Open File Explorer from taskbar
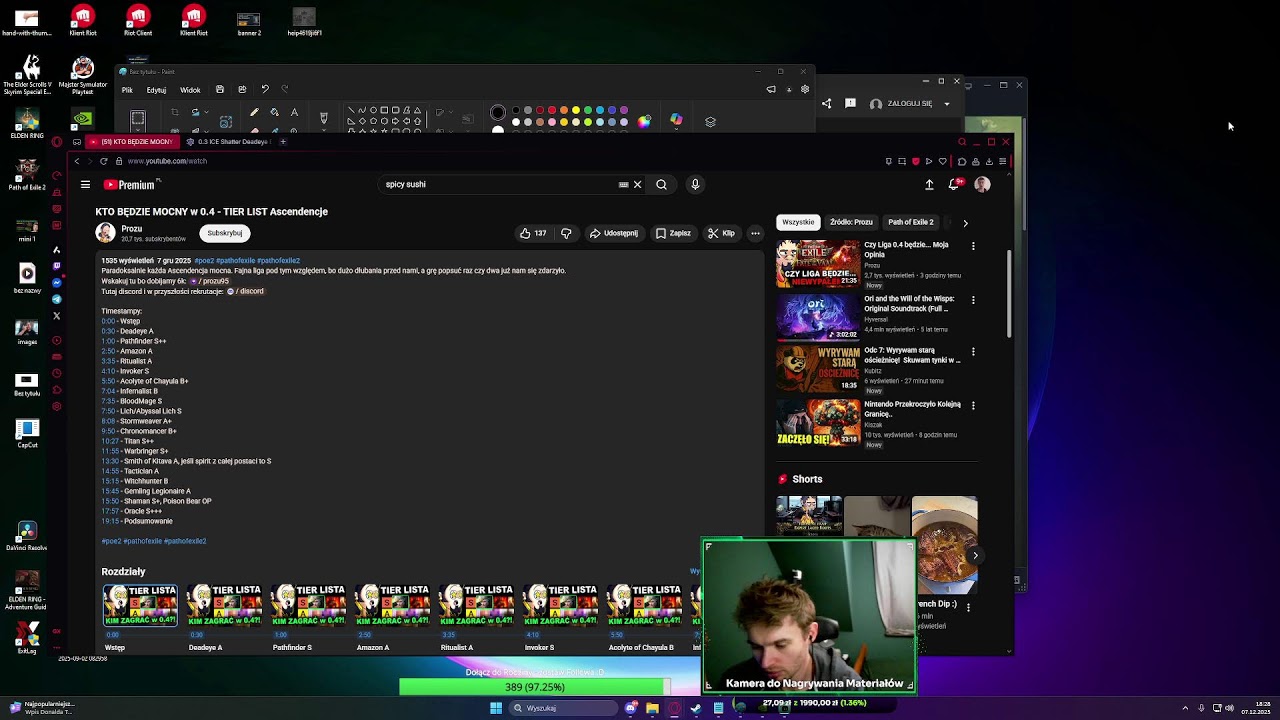The image size is (1280, 720). click(652, 708)
